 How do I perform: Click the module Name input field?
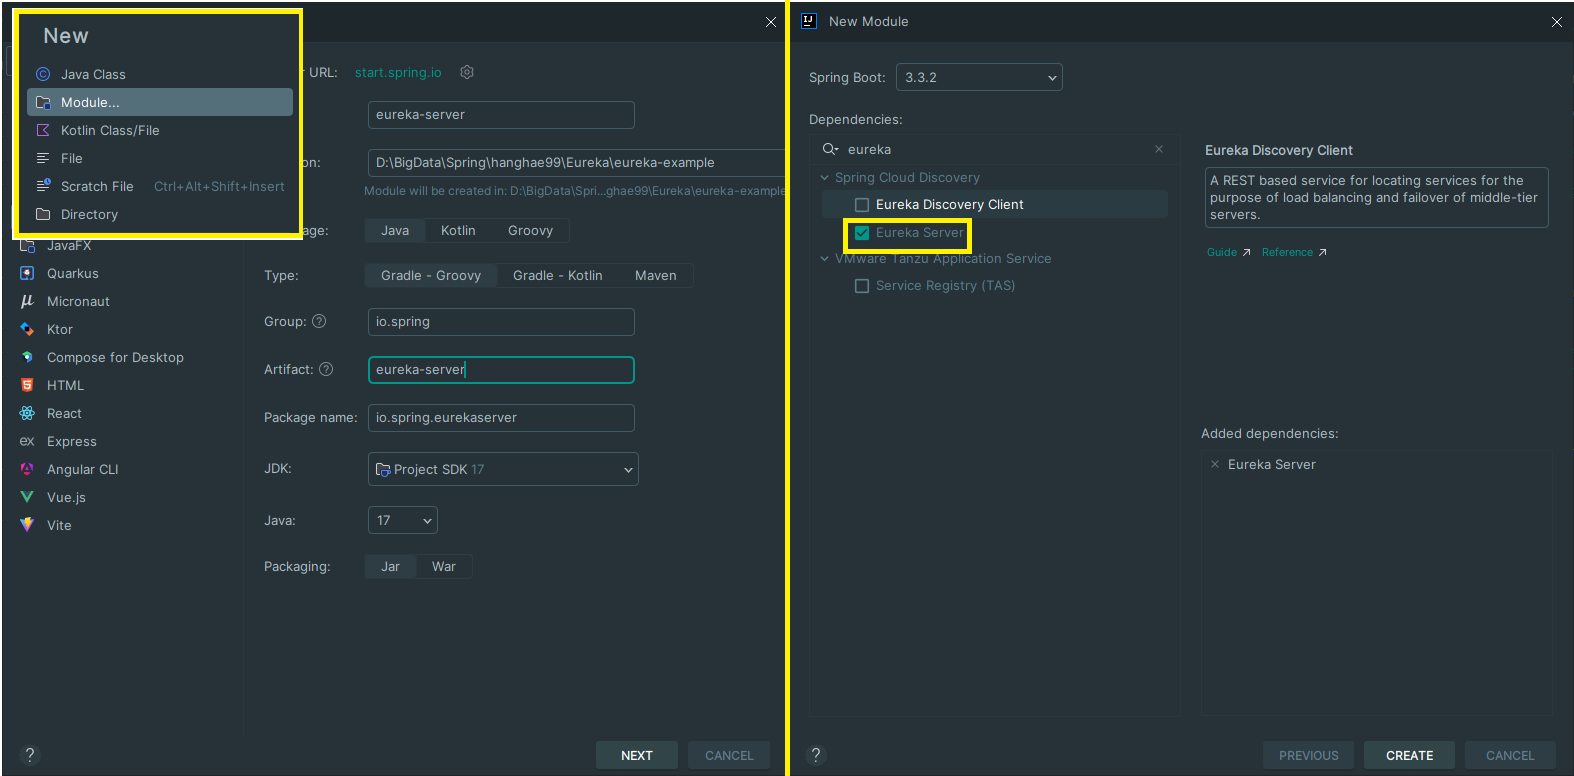tap(501, 115)
